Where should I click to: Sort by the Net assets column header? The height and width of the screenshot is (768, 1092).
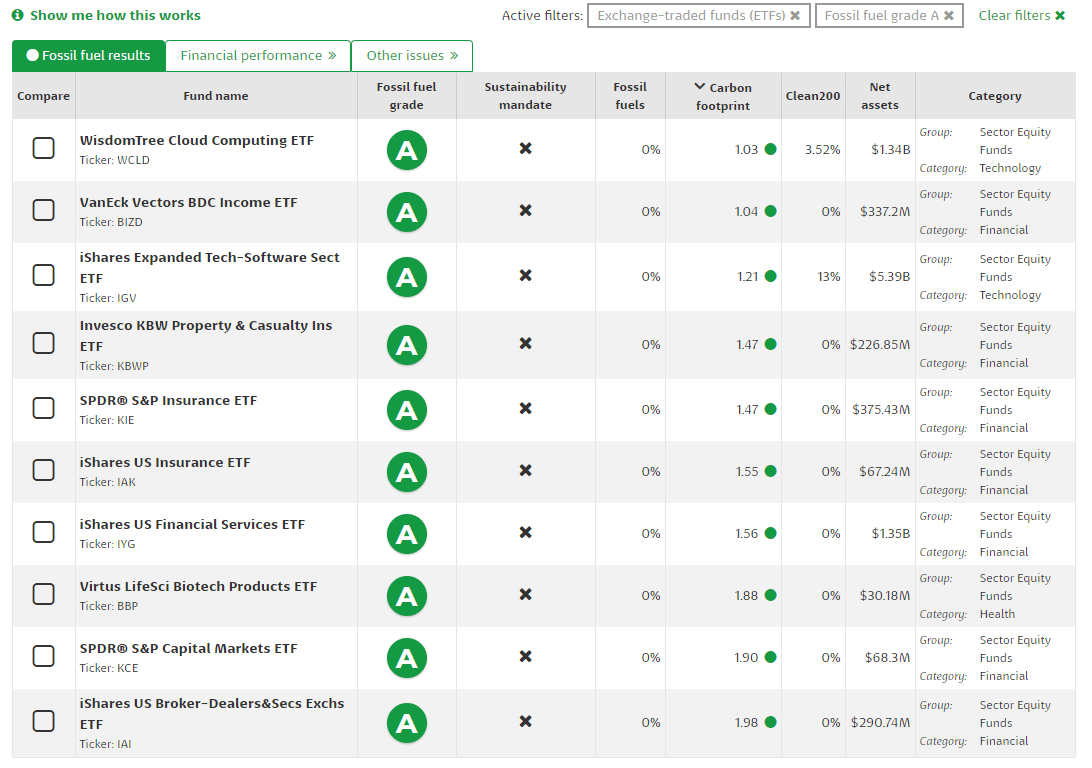(879, 96)
